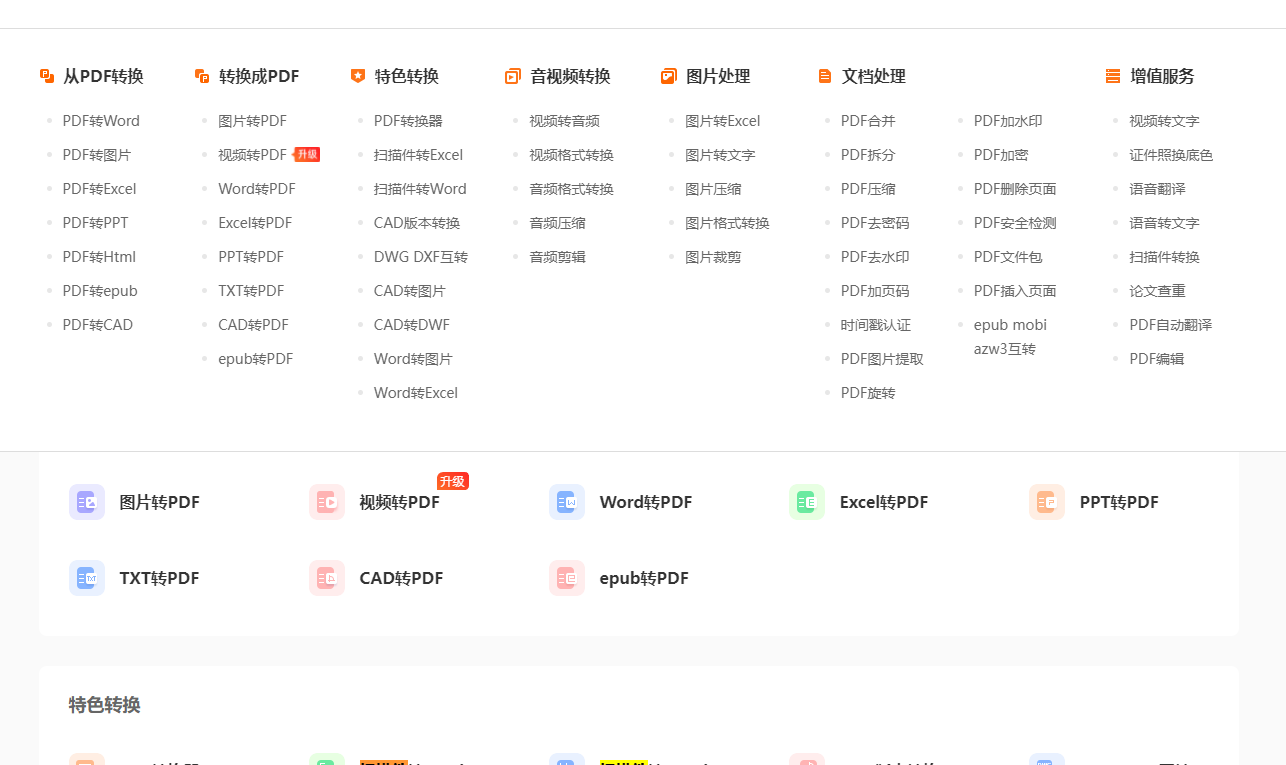
Task: Open PDF安全检测 link
Action: [x=1015, y=223]
